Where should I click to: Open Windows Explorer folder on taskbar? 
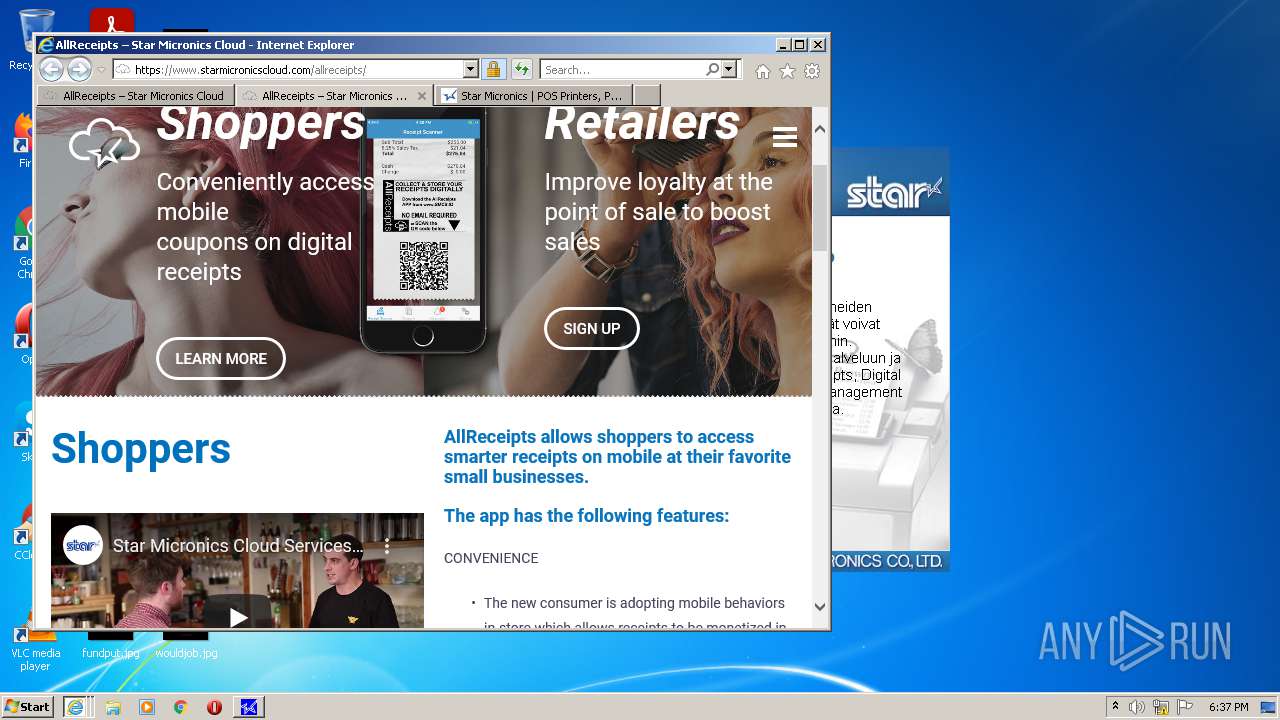[113, 707]
